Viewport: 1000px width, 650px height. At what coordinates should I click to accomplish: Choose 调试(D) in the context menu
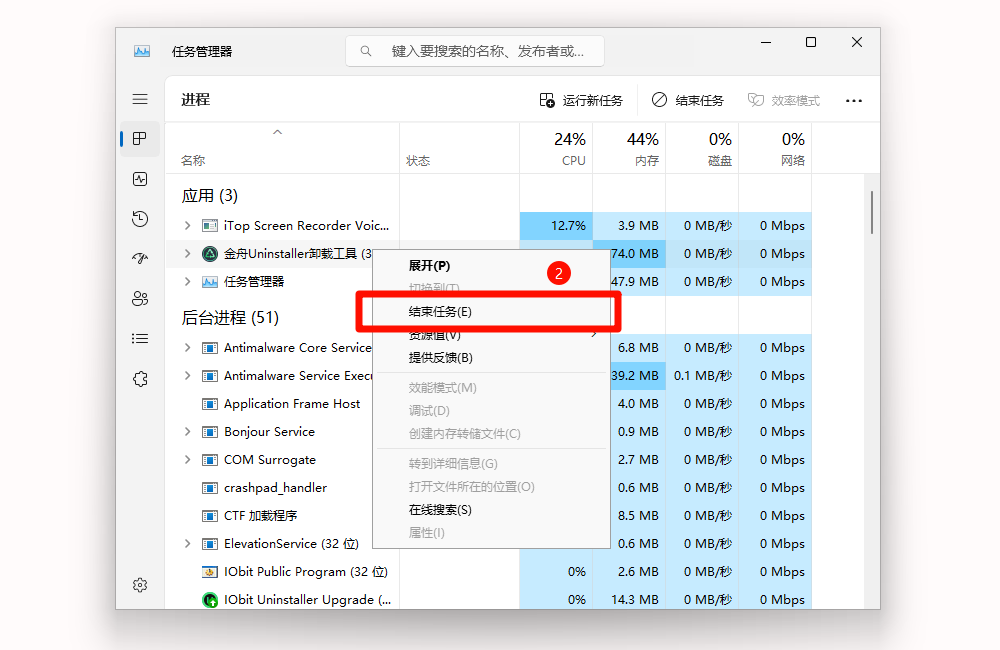tap(490, 411)
